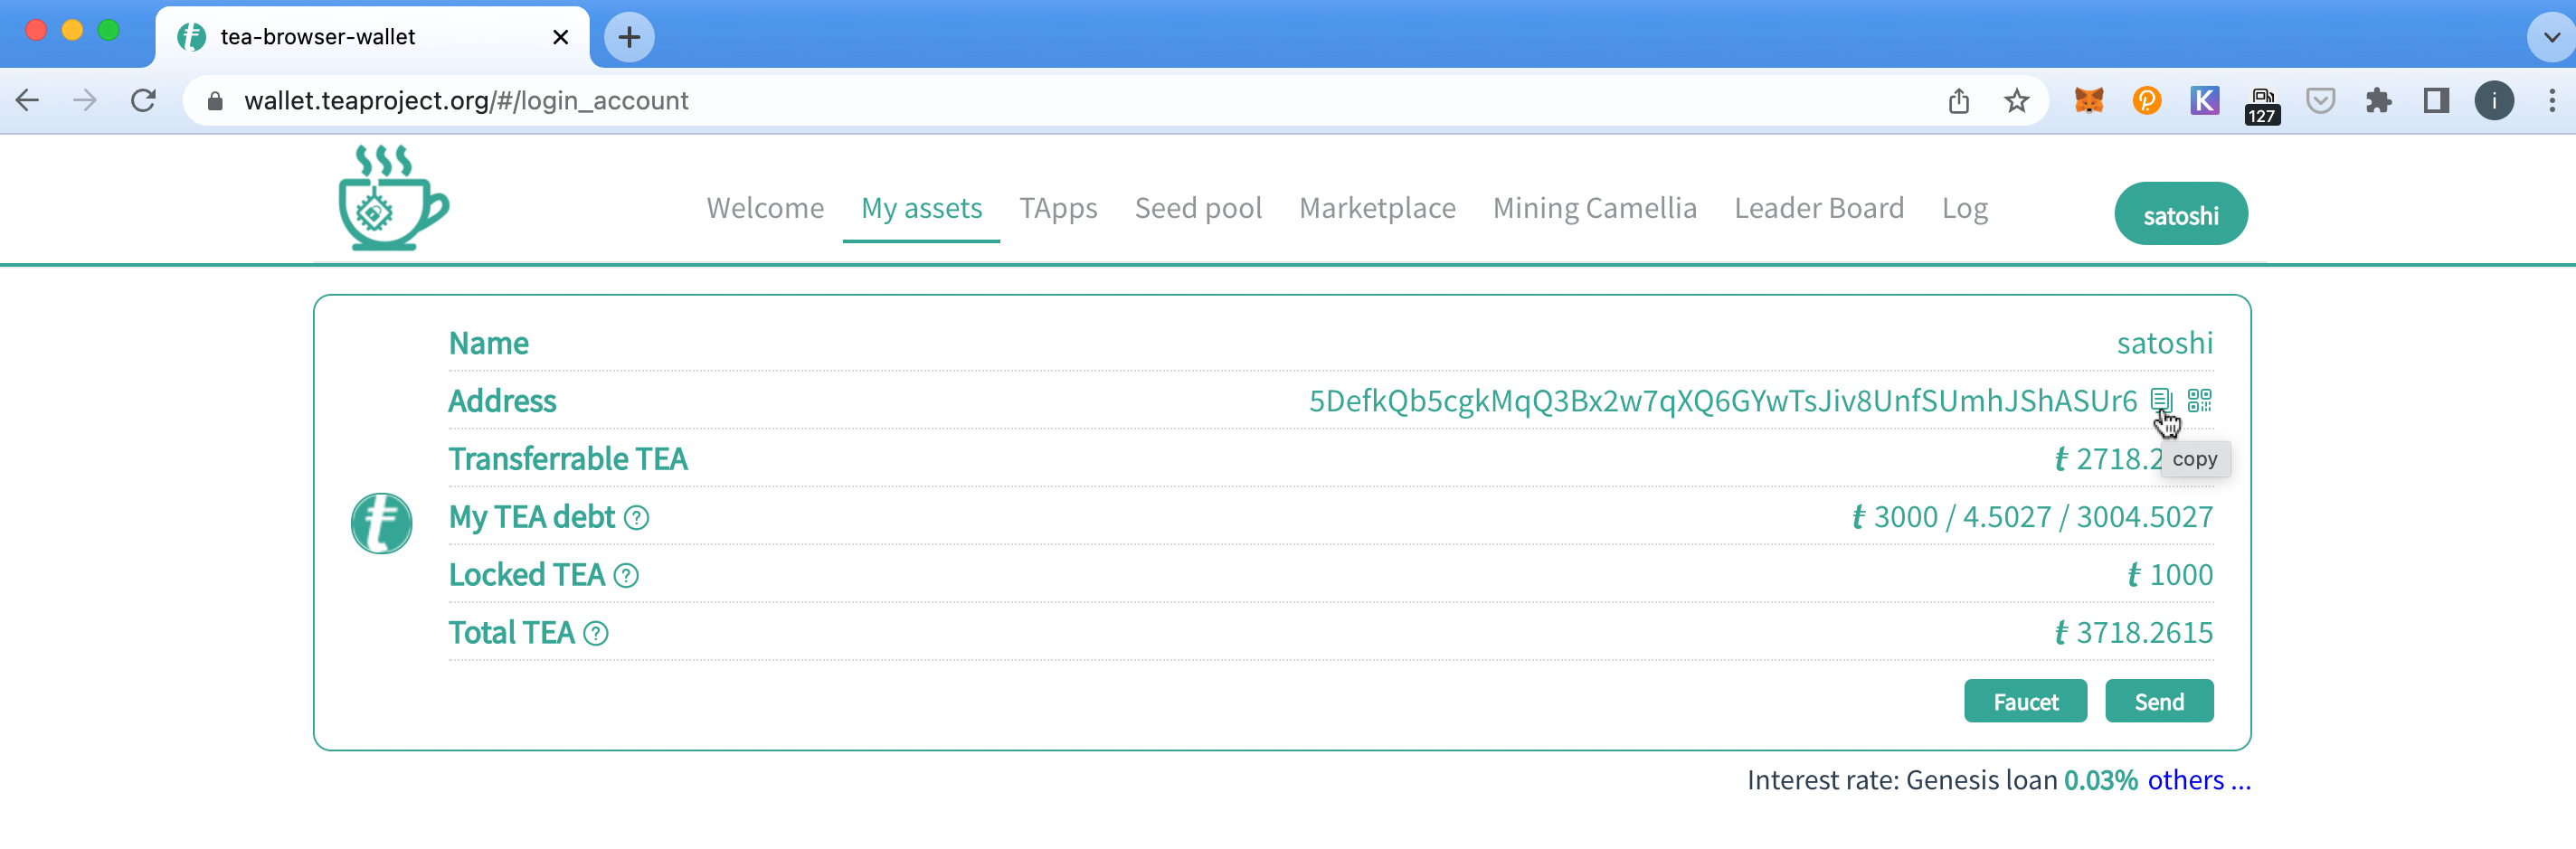Screen dimensions: 2576x849
Task: Click the satoshi account button
Action: (x=2180, y=214)
